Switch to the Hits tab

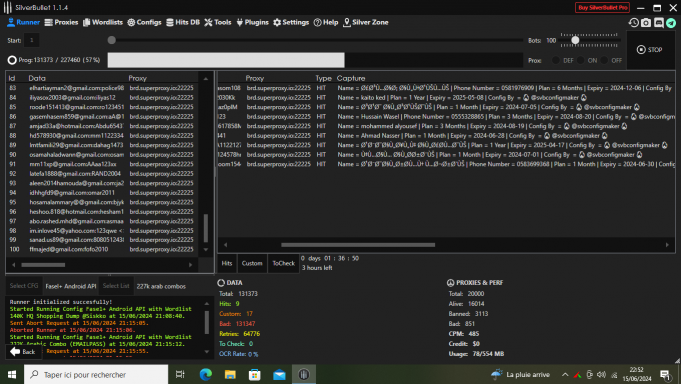(227, 263)
